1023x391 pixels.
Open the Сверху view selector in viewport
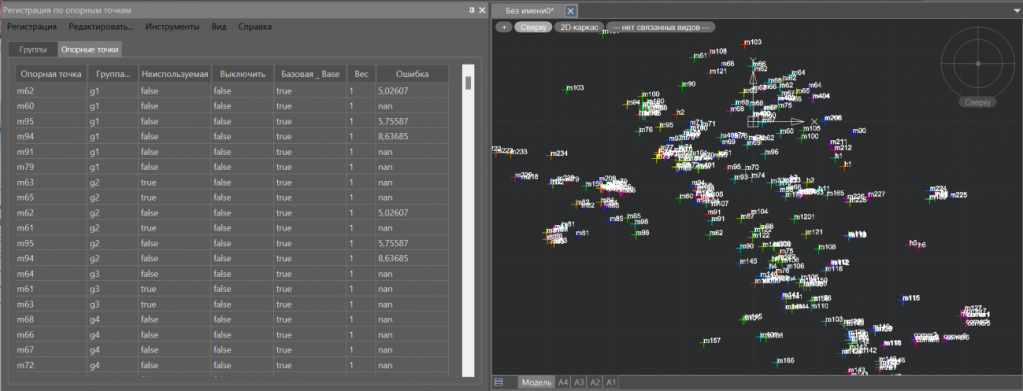pyautogui.click(x=533, y=27)
